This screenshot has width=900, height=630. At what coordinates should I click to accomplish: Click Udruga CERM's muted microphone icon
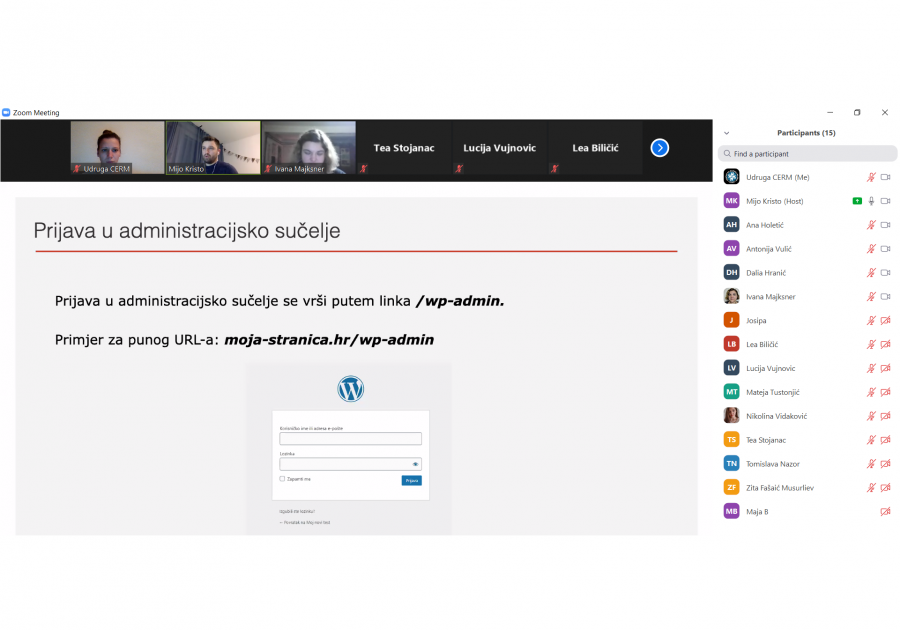(871, 177)
